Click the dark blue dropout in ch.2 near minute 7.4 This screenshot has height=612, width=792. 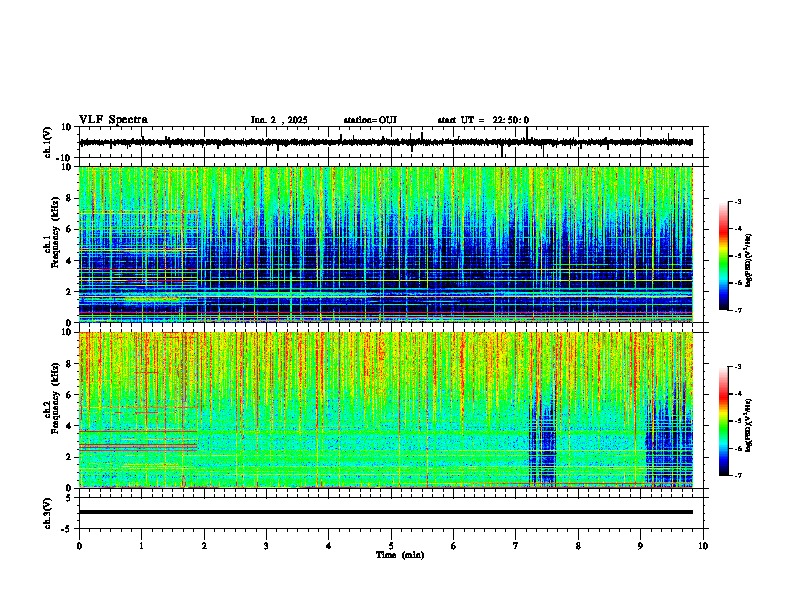pos(542,444)
